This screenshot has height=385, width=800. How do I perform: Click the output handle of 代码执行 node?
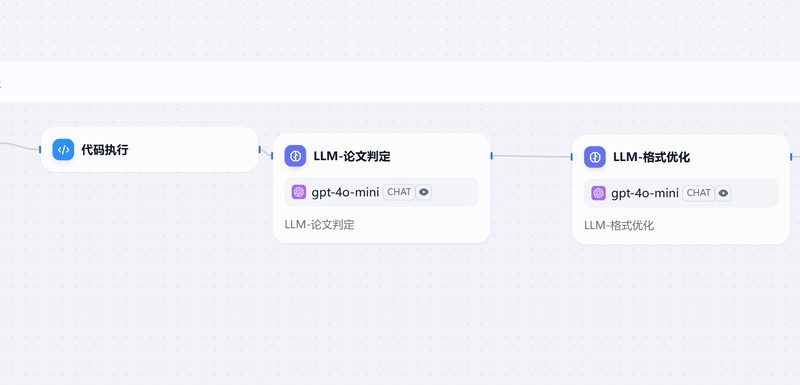(259, 149)
